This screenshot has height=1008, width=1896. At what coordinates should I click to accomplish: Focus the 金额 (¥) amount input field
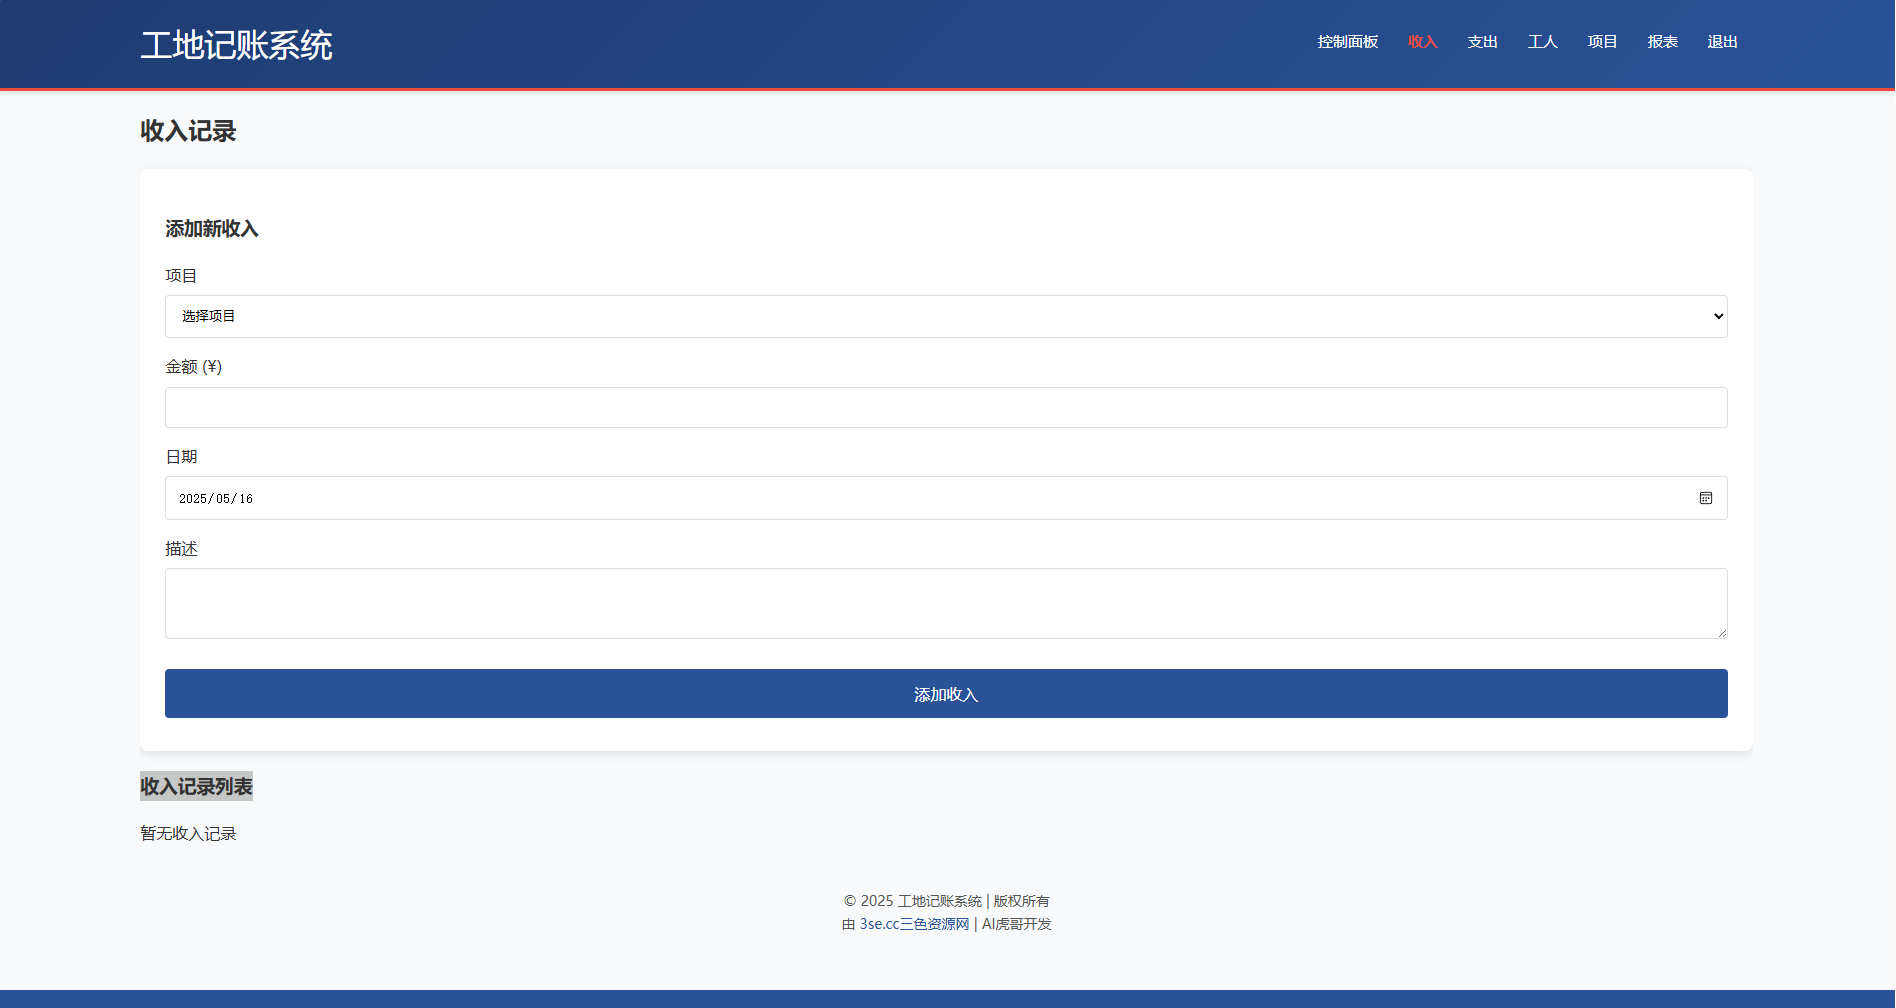(945, 407)
